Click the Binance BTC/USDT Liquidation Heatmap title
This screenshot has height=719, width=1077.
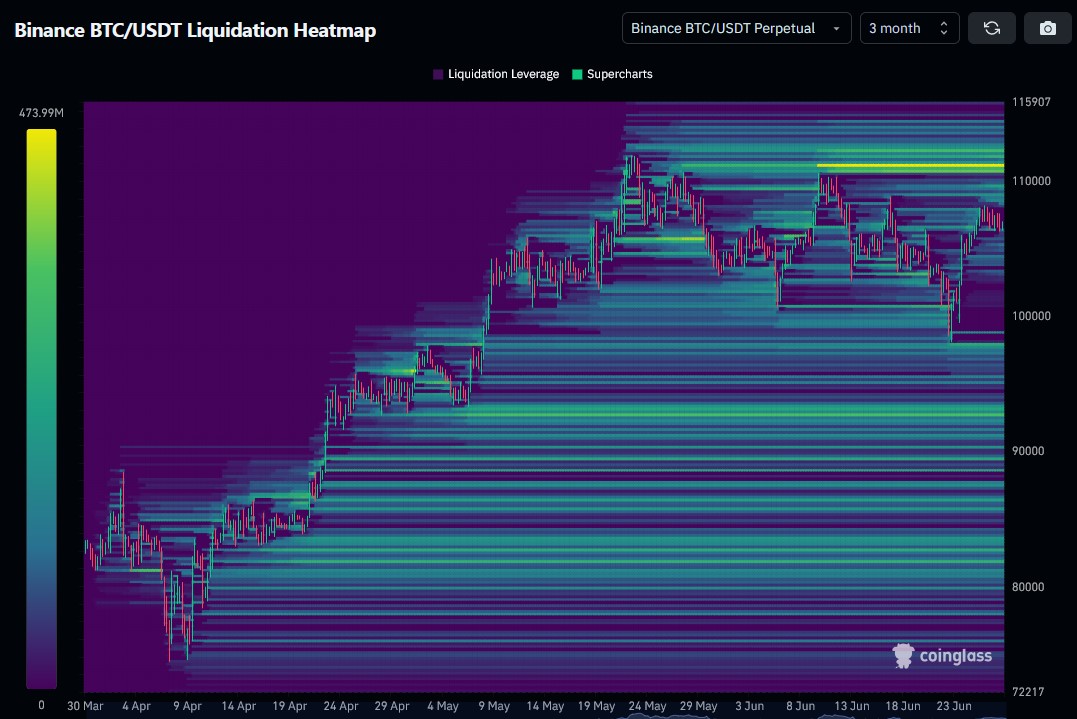195,30
